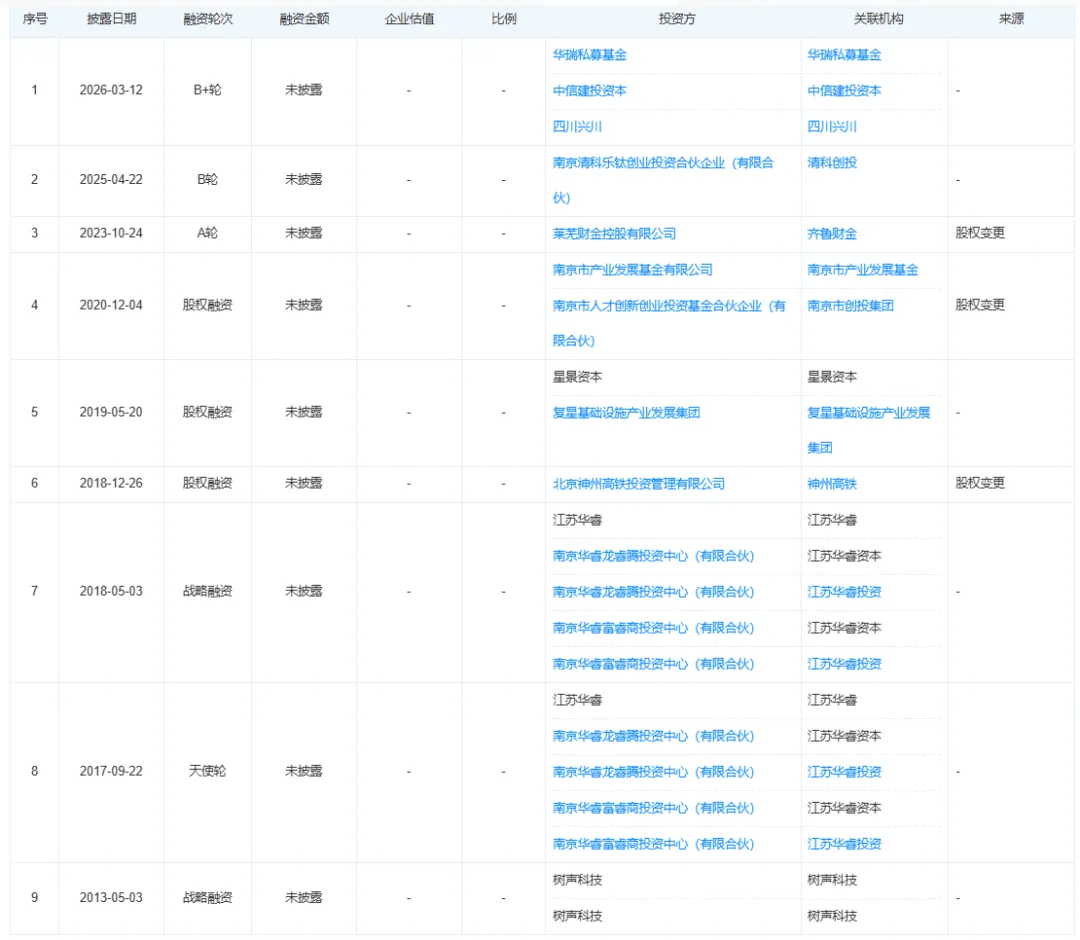Viewport: 1080px width, 940px height.
Task: Open 华瑞私募基金 link in 关联机构 column
Action: tap(844, 55)
